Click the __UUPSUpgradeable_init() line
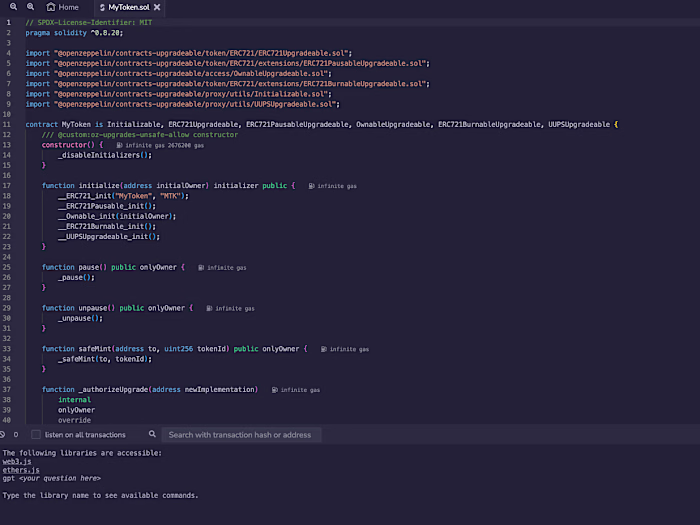Viewport: 700px width, 525px height. point(109,237)
